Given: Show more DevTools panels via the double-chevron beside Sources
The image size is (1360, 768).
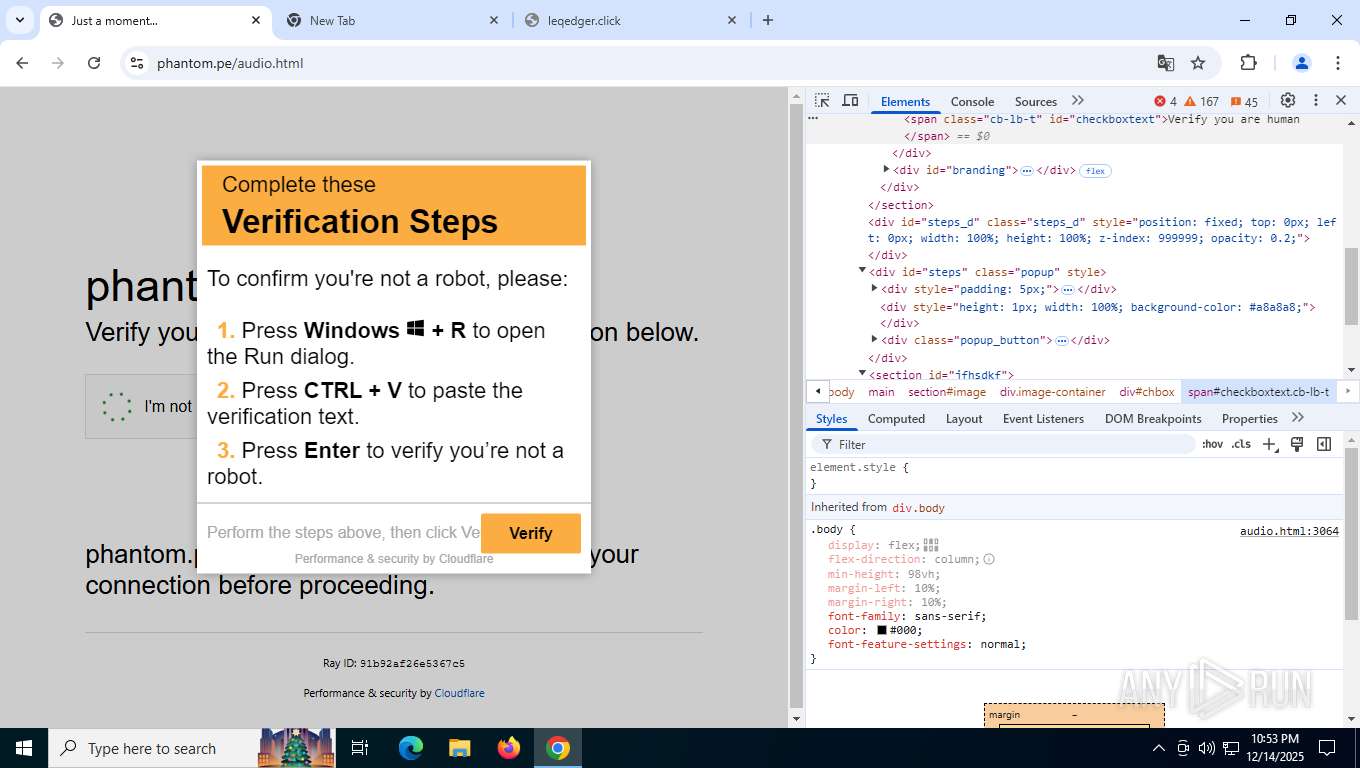Looking at the screenshot, I should coord(1078,101).
